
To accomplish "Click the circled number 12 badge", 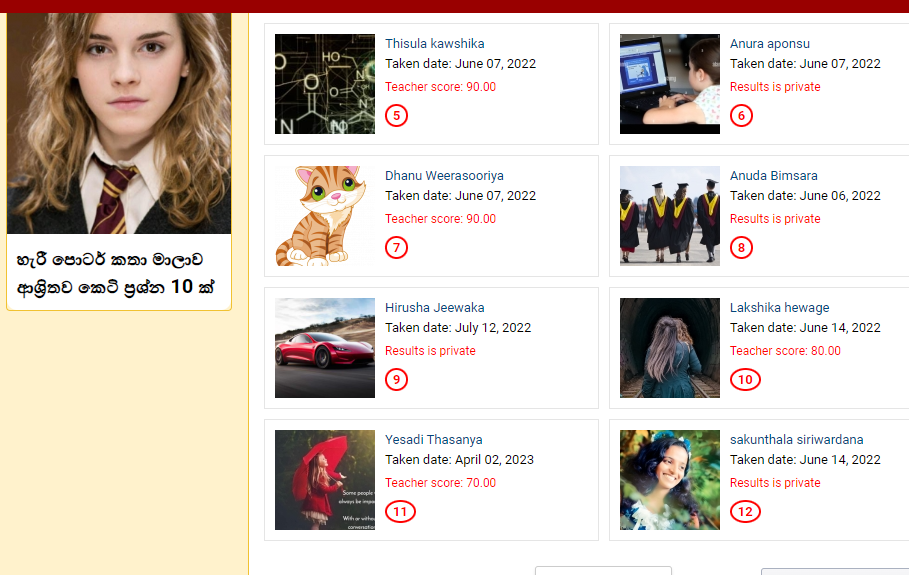I will click(746, 512).
